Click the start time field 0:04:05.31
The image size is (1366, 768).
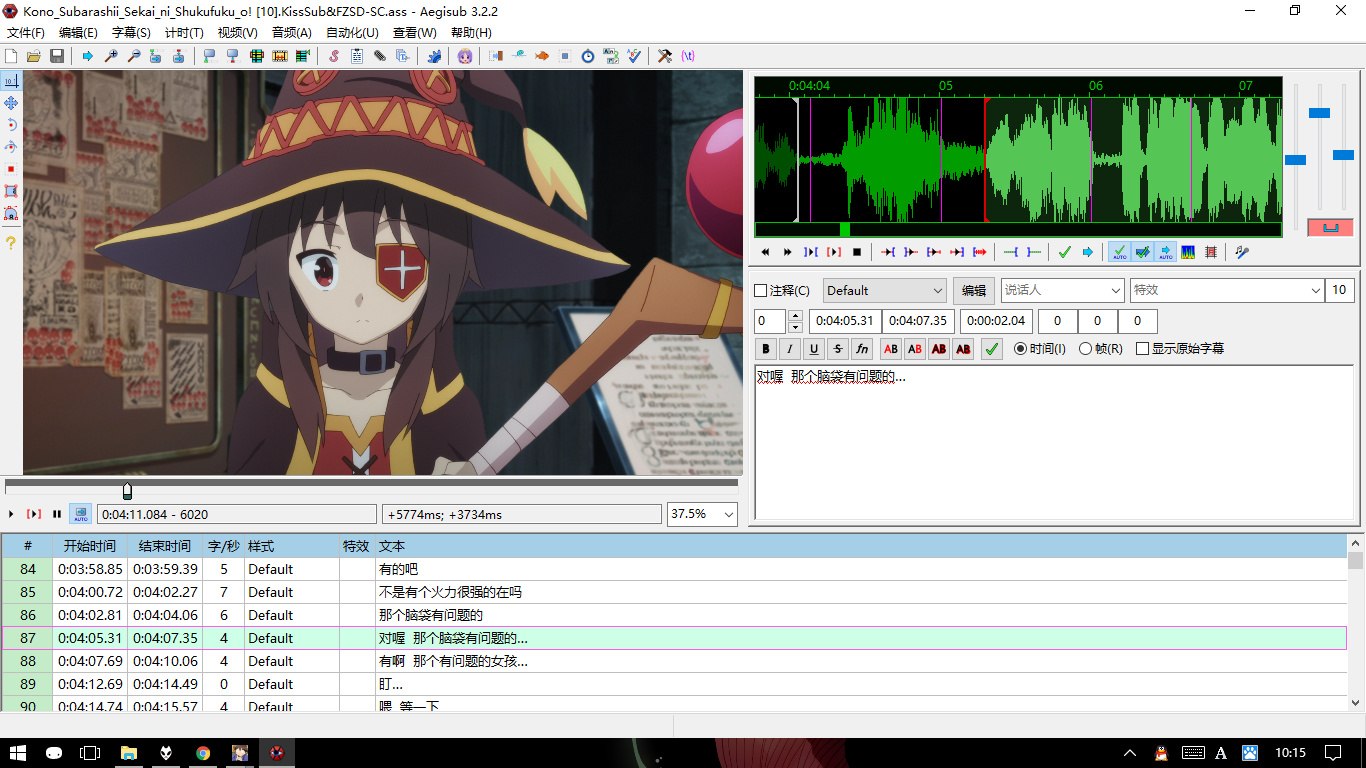[x=844, y=321]
